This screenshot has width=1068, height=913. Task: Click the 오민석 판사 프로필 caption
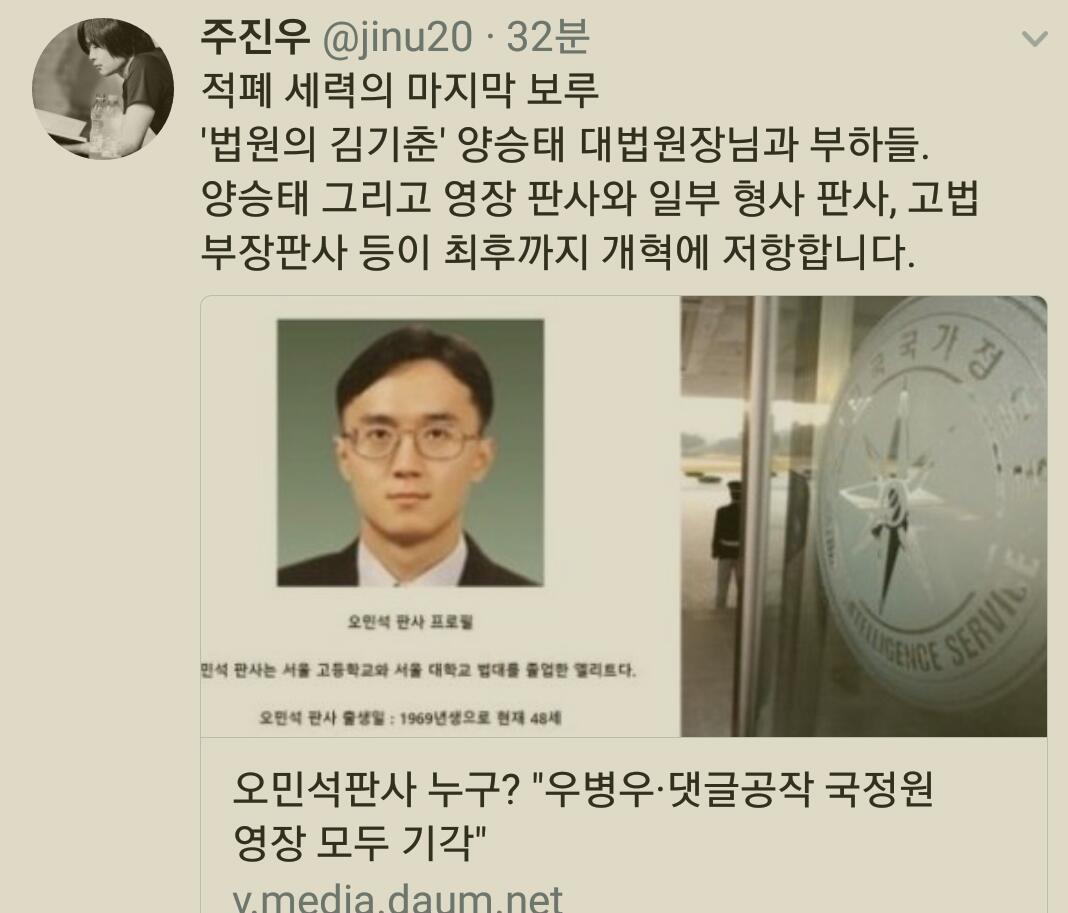tap(410, 621)
